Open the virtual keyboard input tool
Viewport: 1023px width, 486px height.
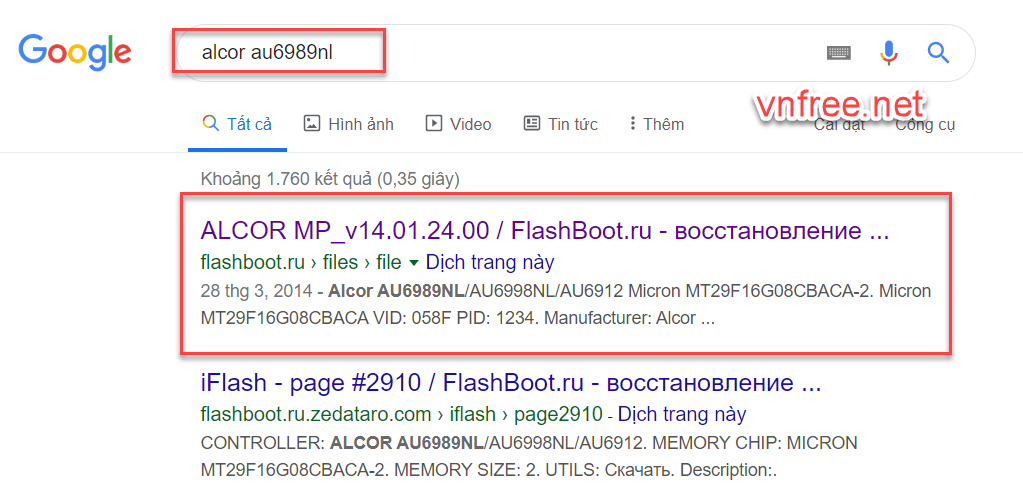click(838, 53)
